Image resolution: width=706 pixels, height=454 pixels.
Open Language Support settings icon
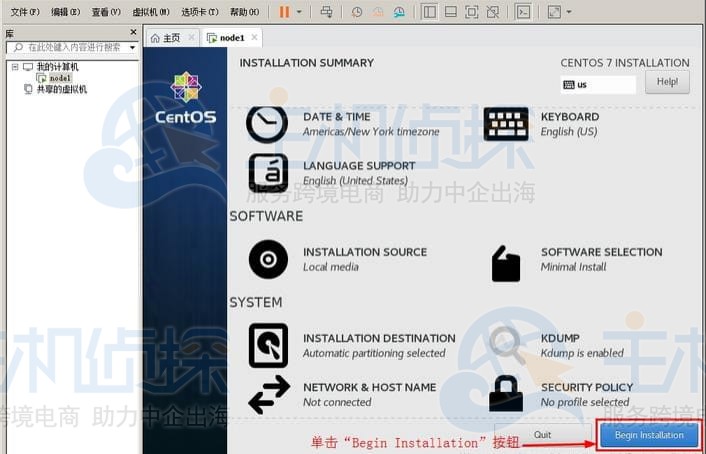point(267,173)
